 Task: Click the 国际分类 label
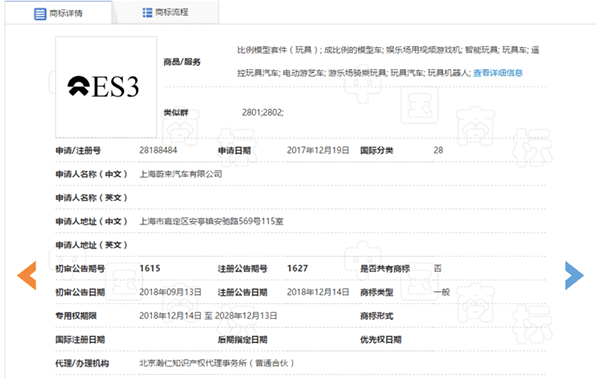(377, 150)
